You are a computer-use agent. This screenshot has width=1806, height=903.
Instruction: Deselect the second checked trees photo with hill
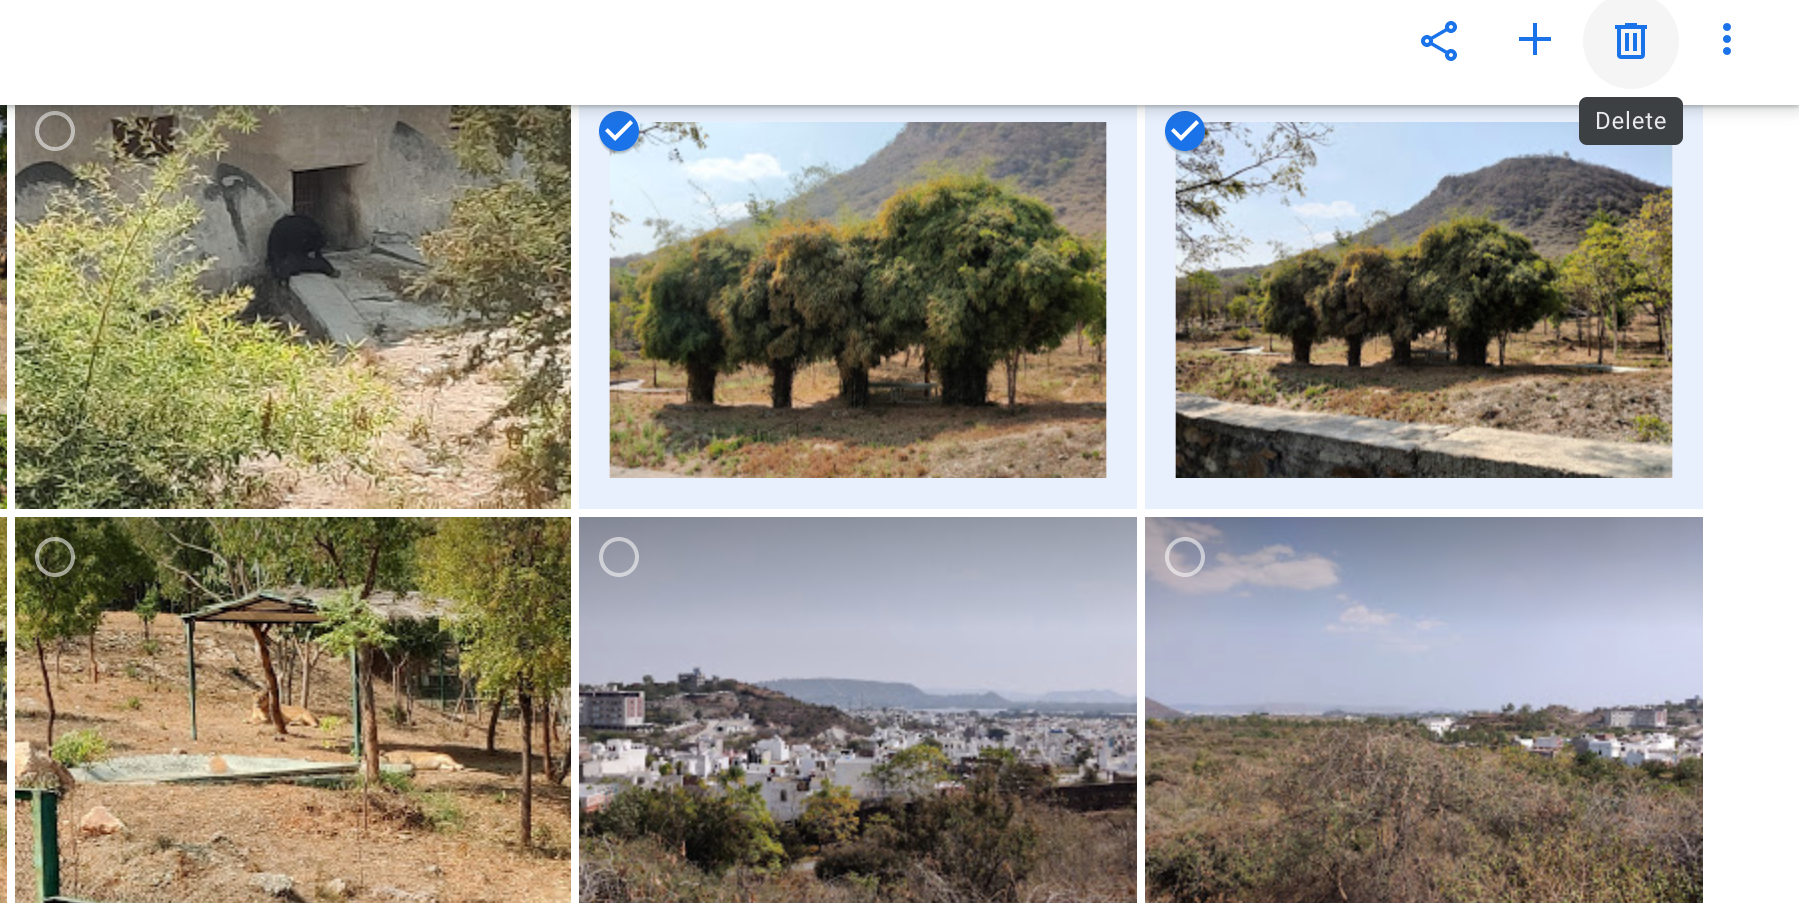(1184, 131)
